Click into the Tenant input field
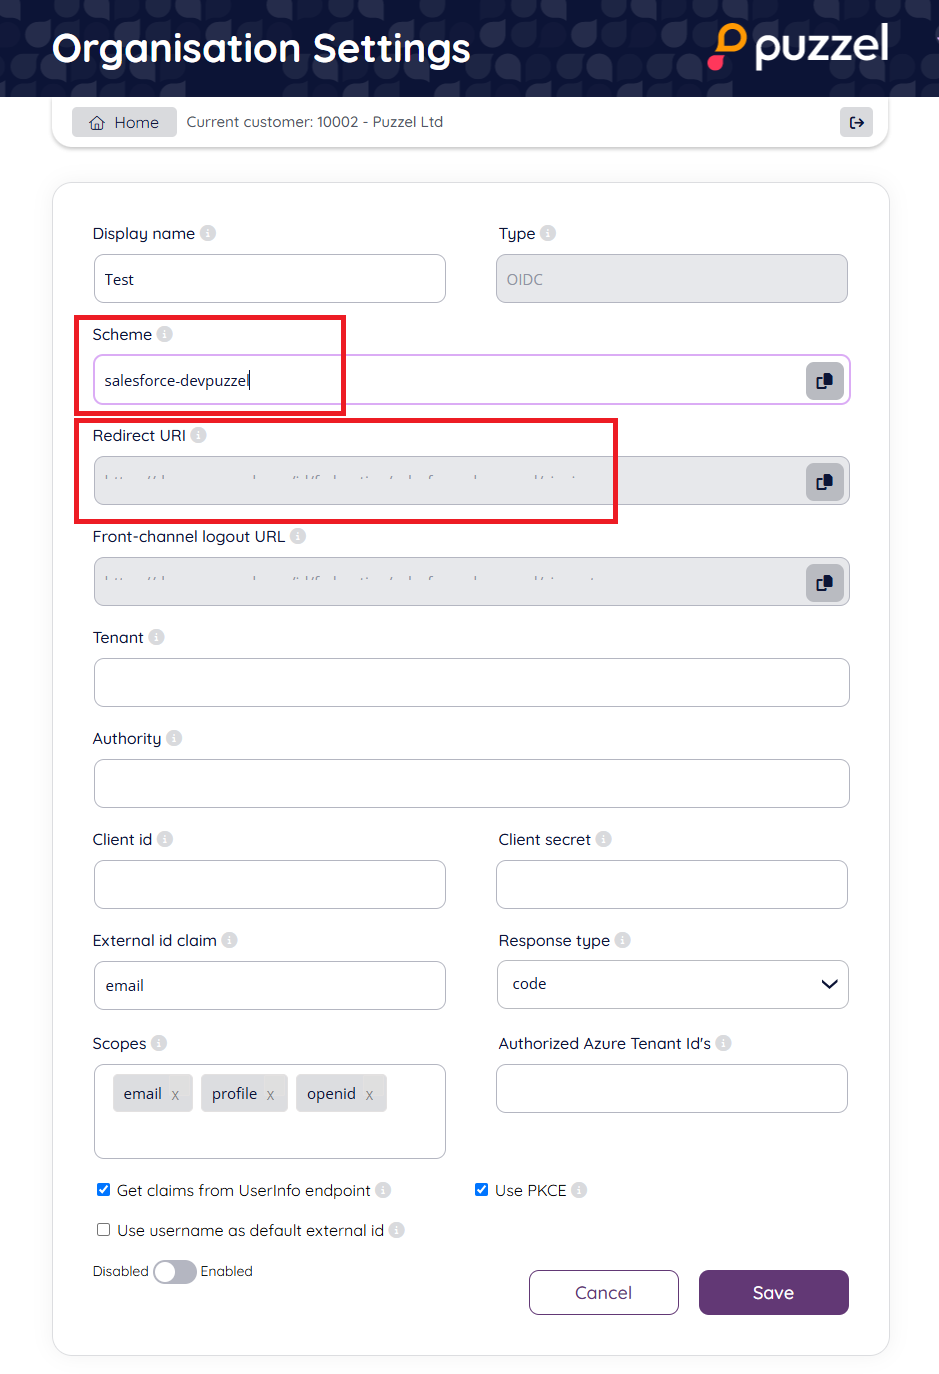The image size is (939, 1374). click(471, 682)
